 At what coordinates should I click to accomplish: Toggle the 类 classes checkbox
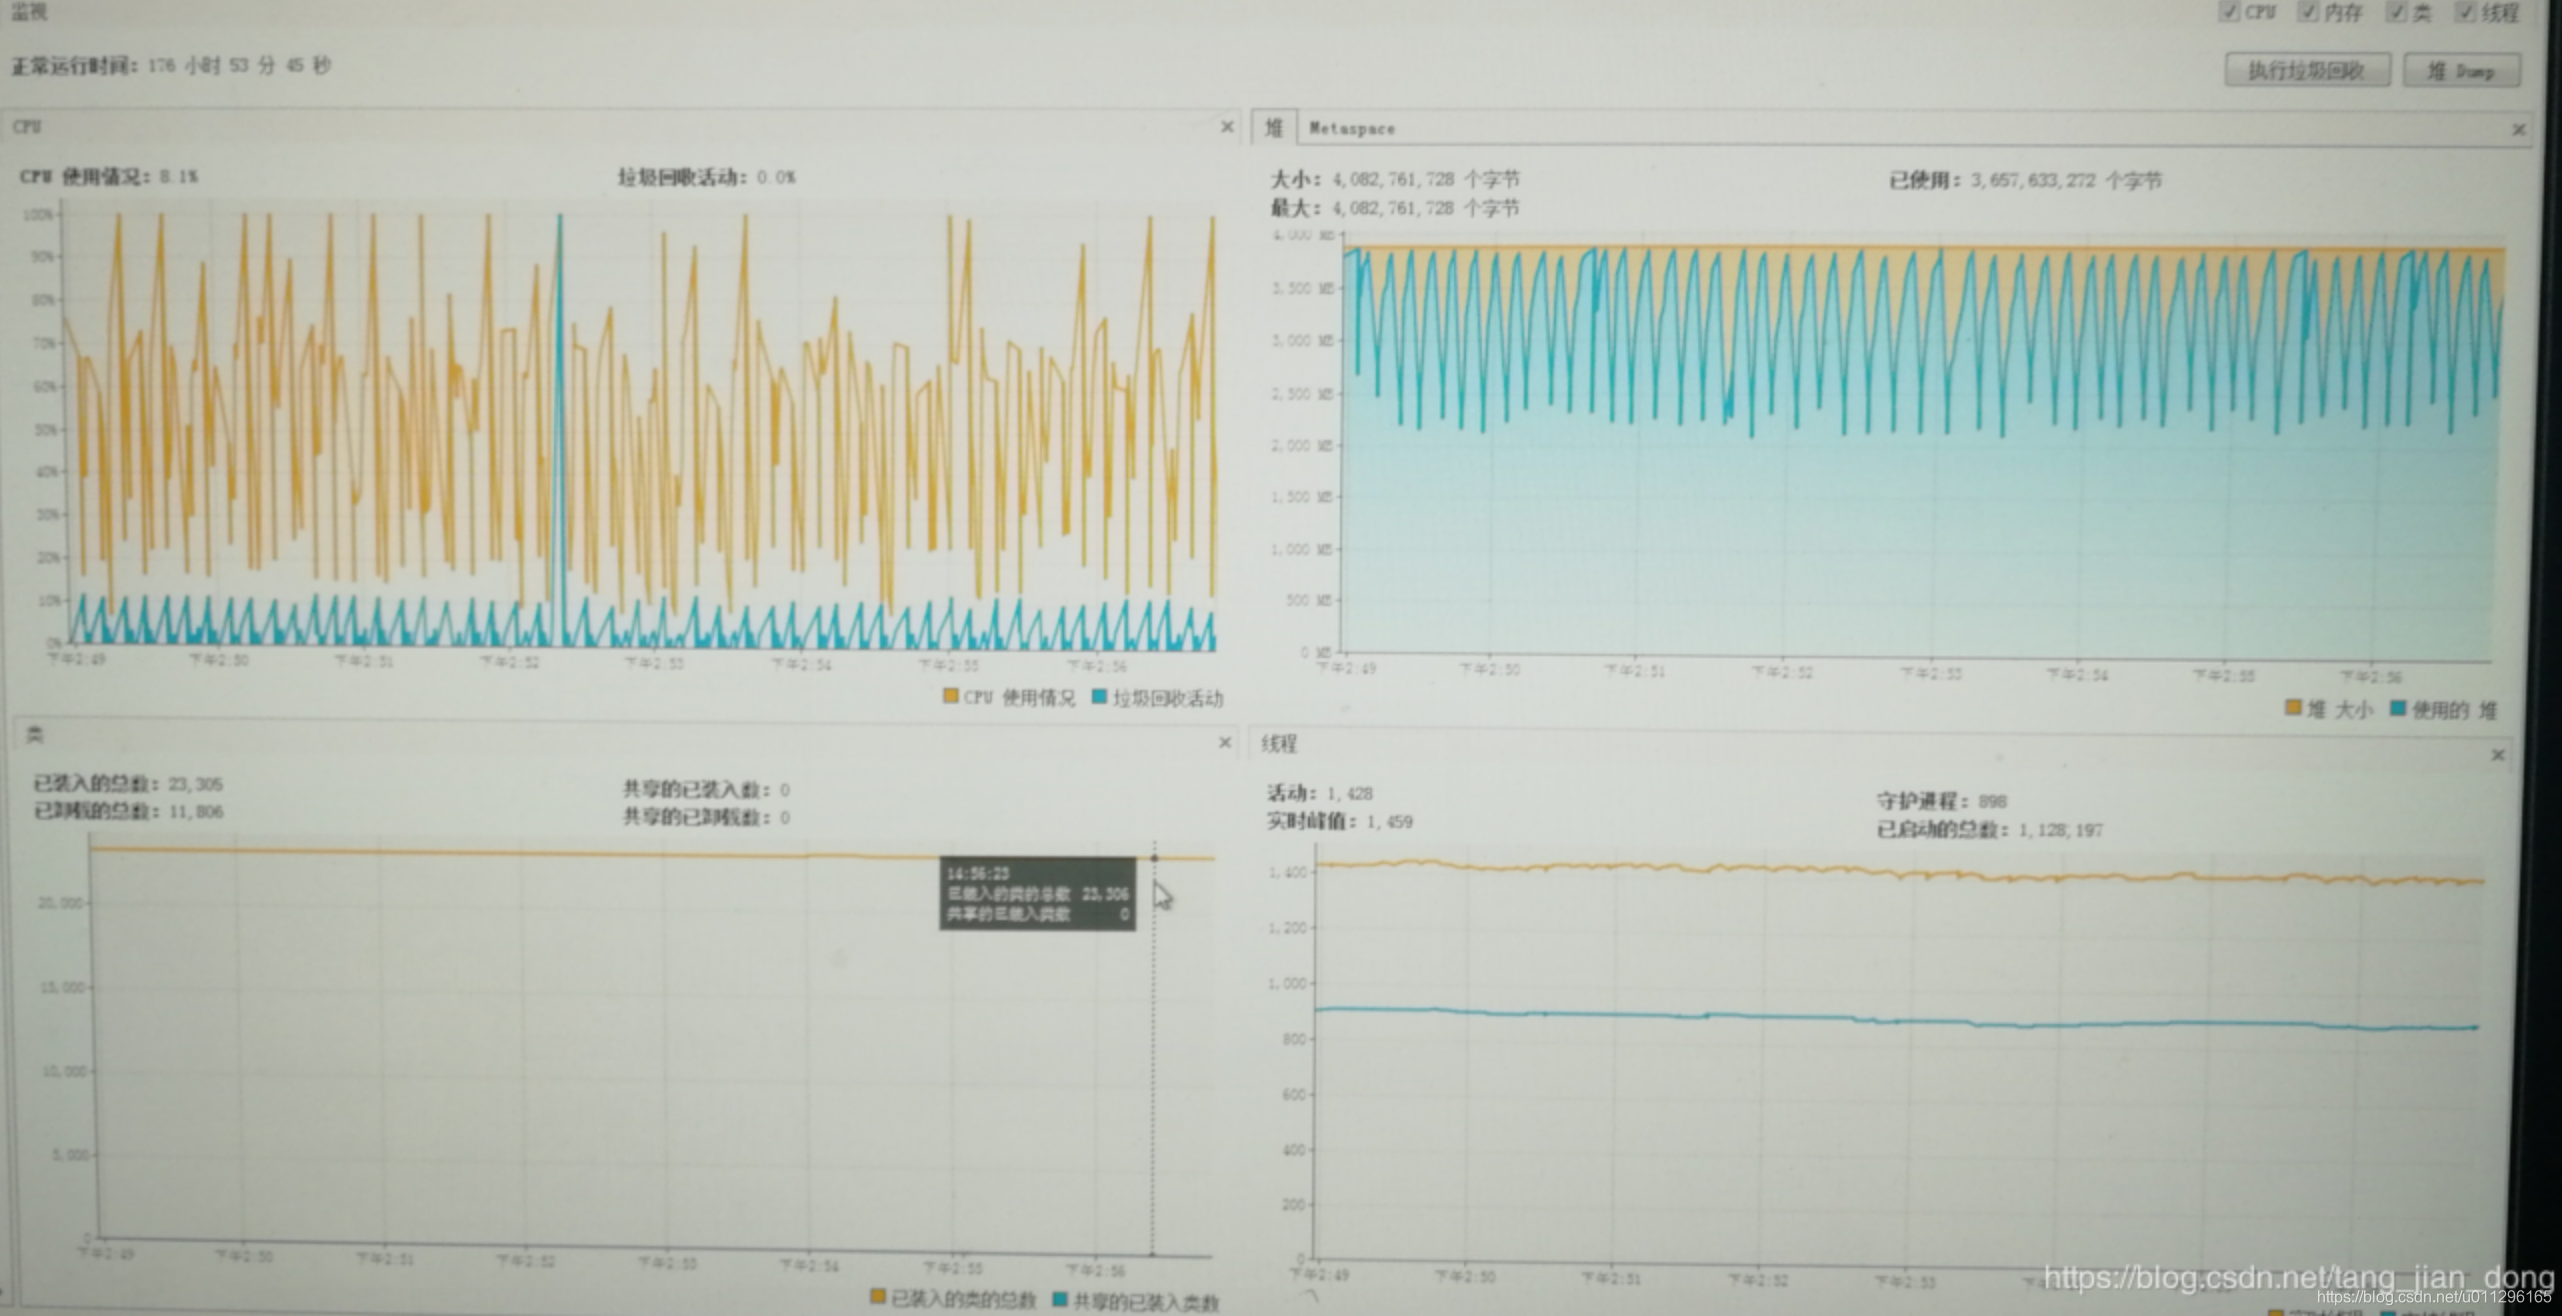pyautogui.click(x=2397, y=12)
